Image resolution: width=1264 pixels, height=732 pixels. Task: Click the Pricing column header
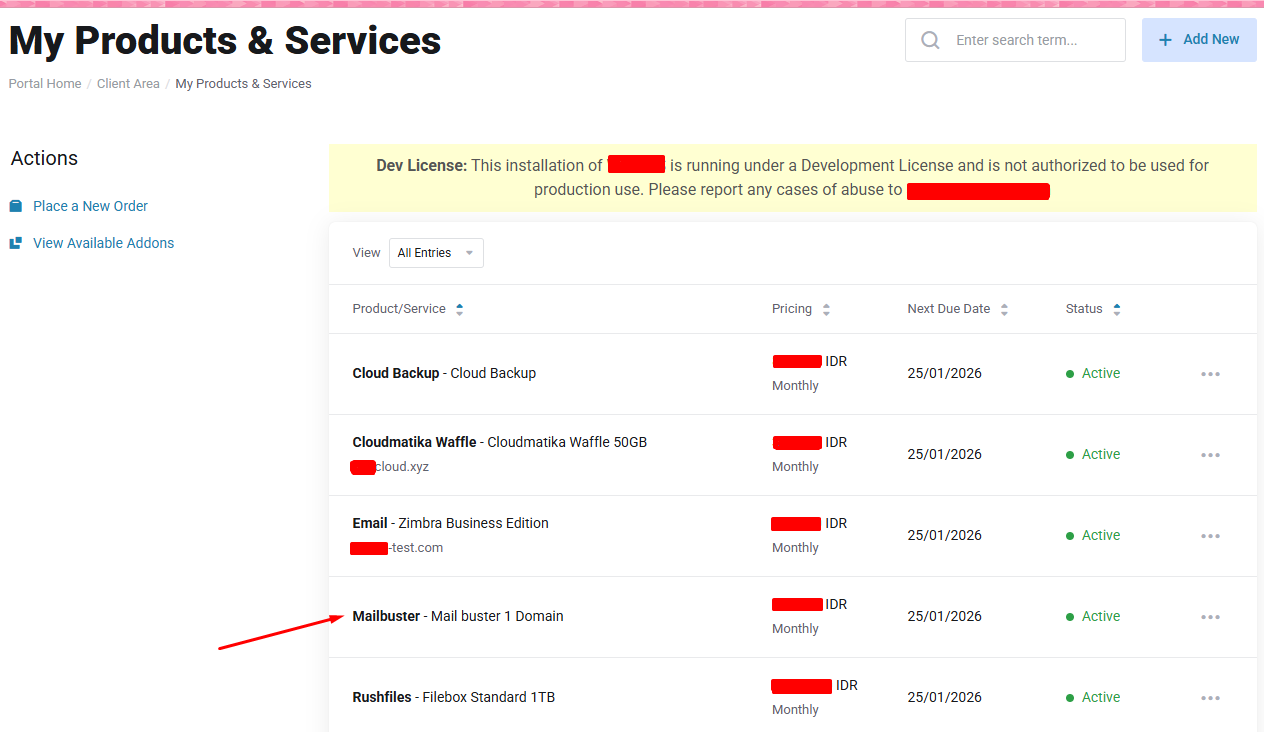[792, 309]
